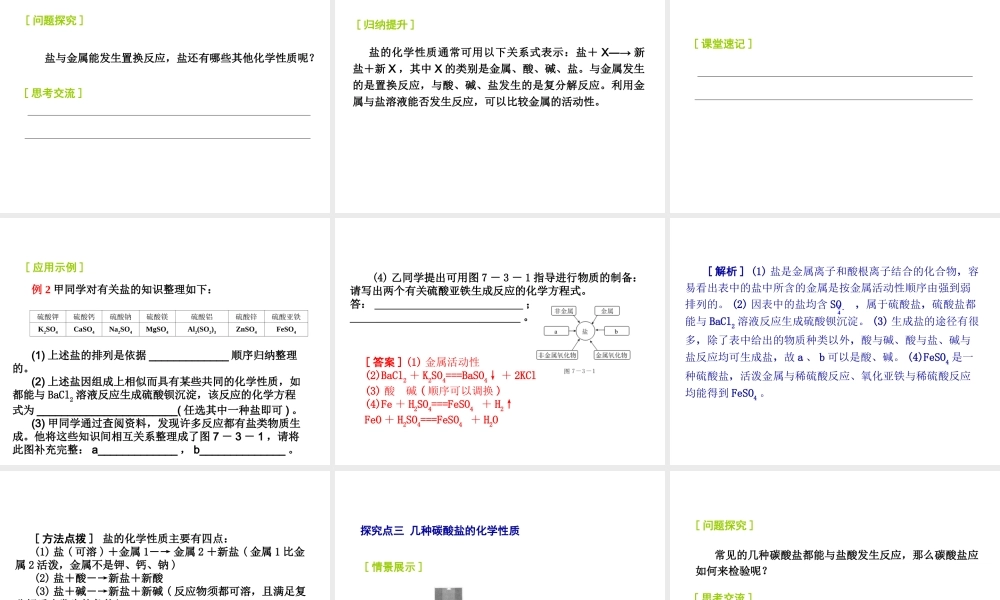
Task: Click the 方法点拨 heading
Action: coord(64,539)
